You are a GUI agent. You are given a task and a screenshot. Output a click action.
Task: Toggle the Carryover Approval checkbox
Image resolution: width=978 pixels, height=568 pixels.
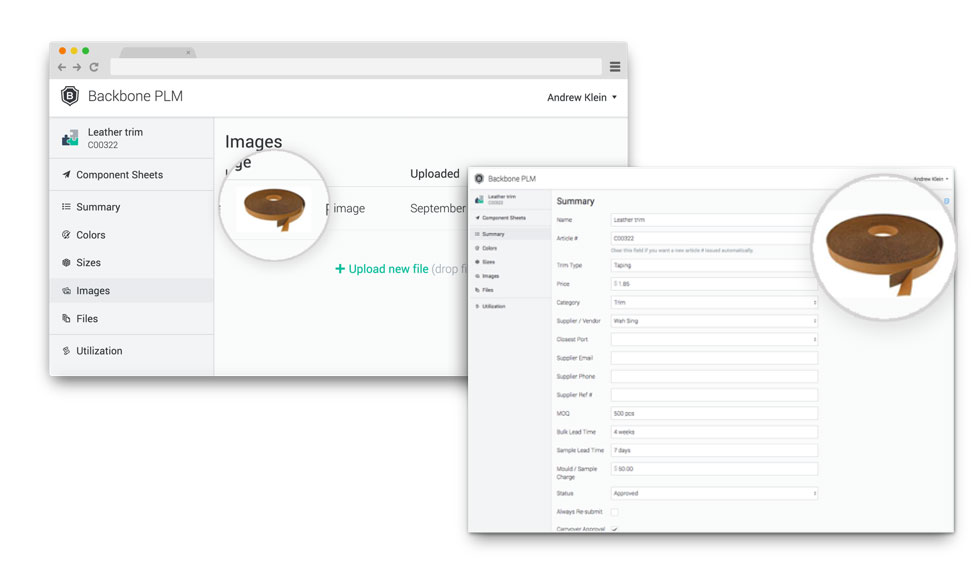(614, 529)
